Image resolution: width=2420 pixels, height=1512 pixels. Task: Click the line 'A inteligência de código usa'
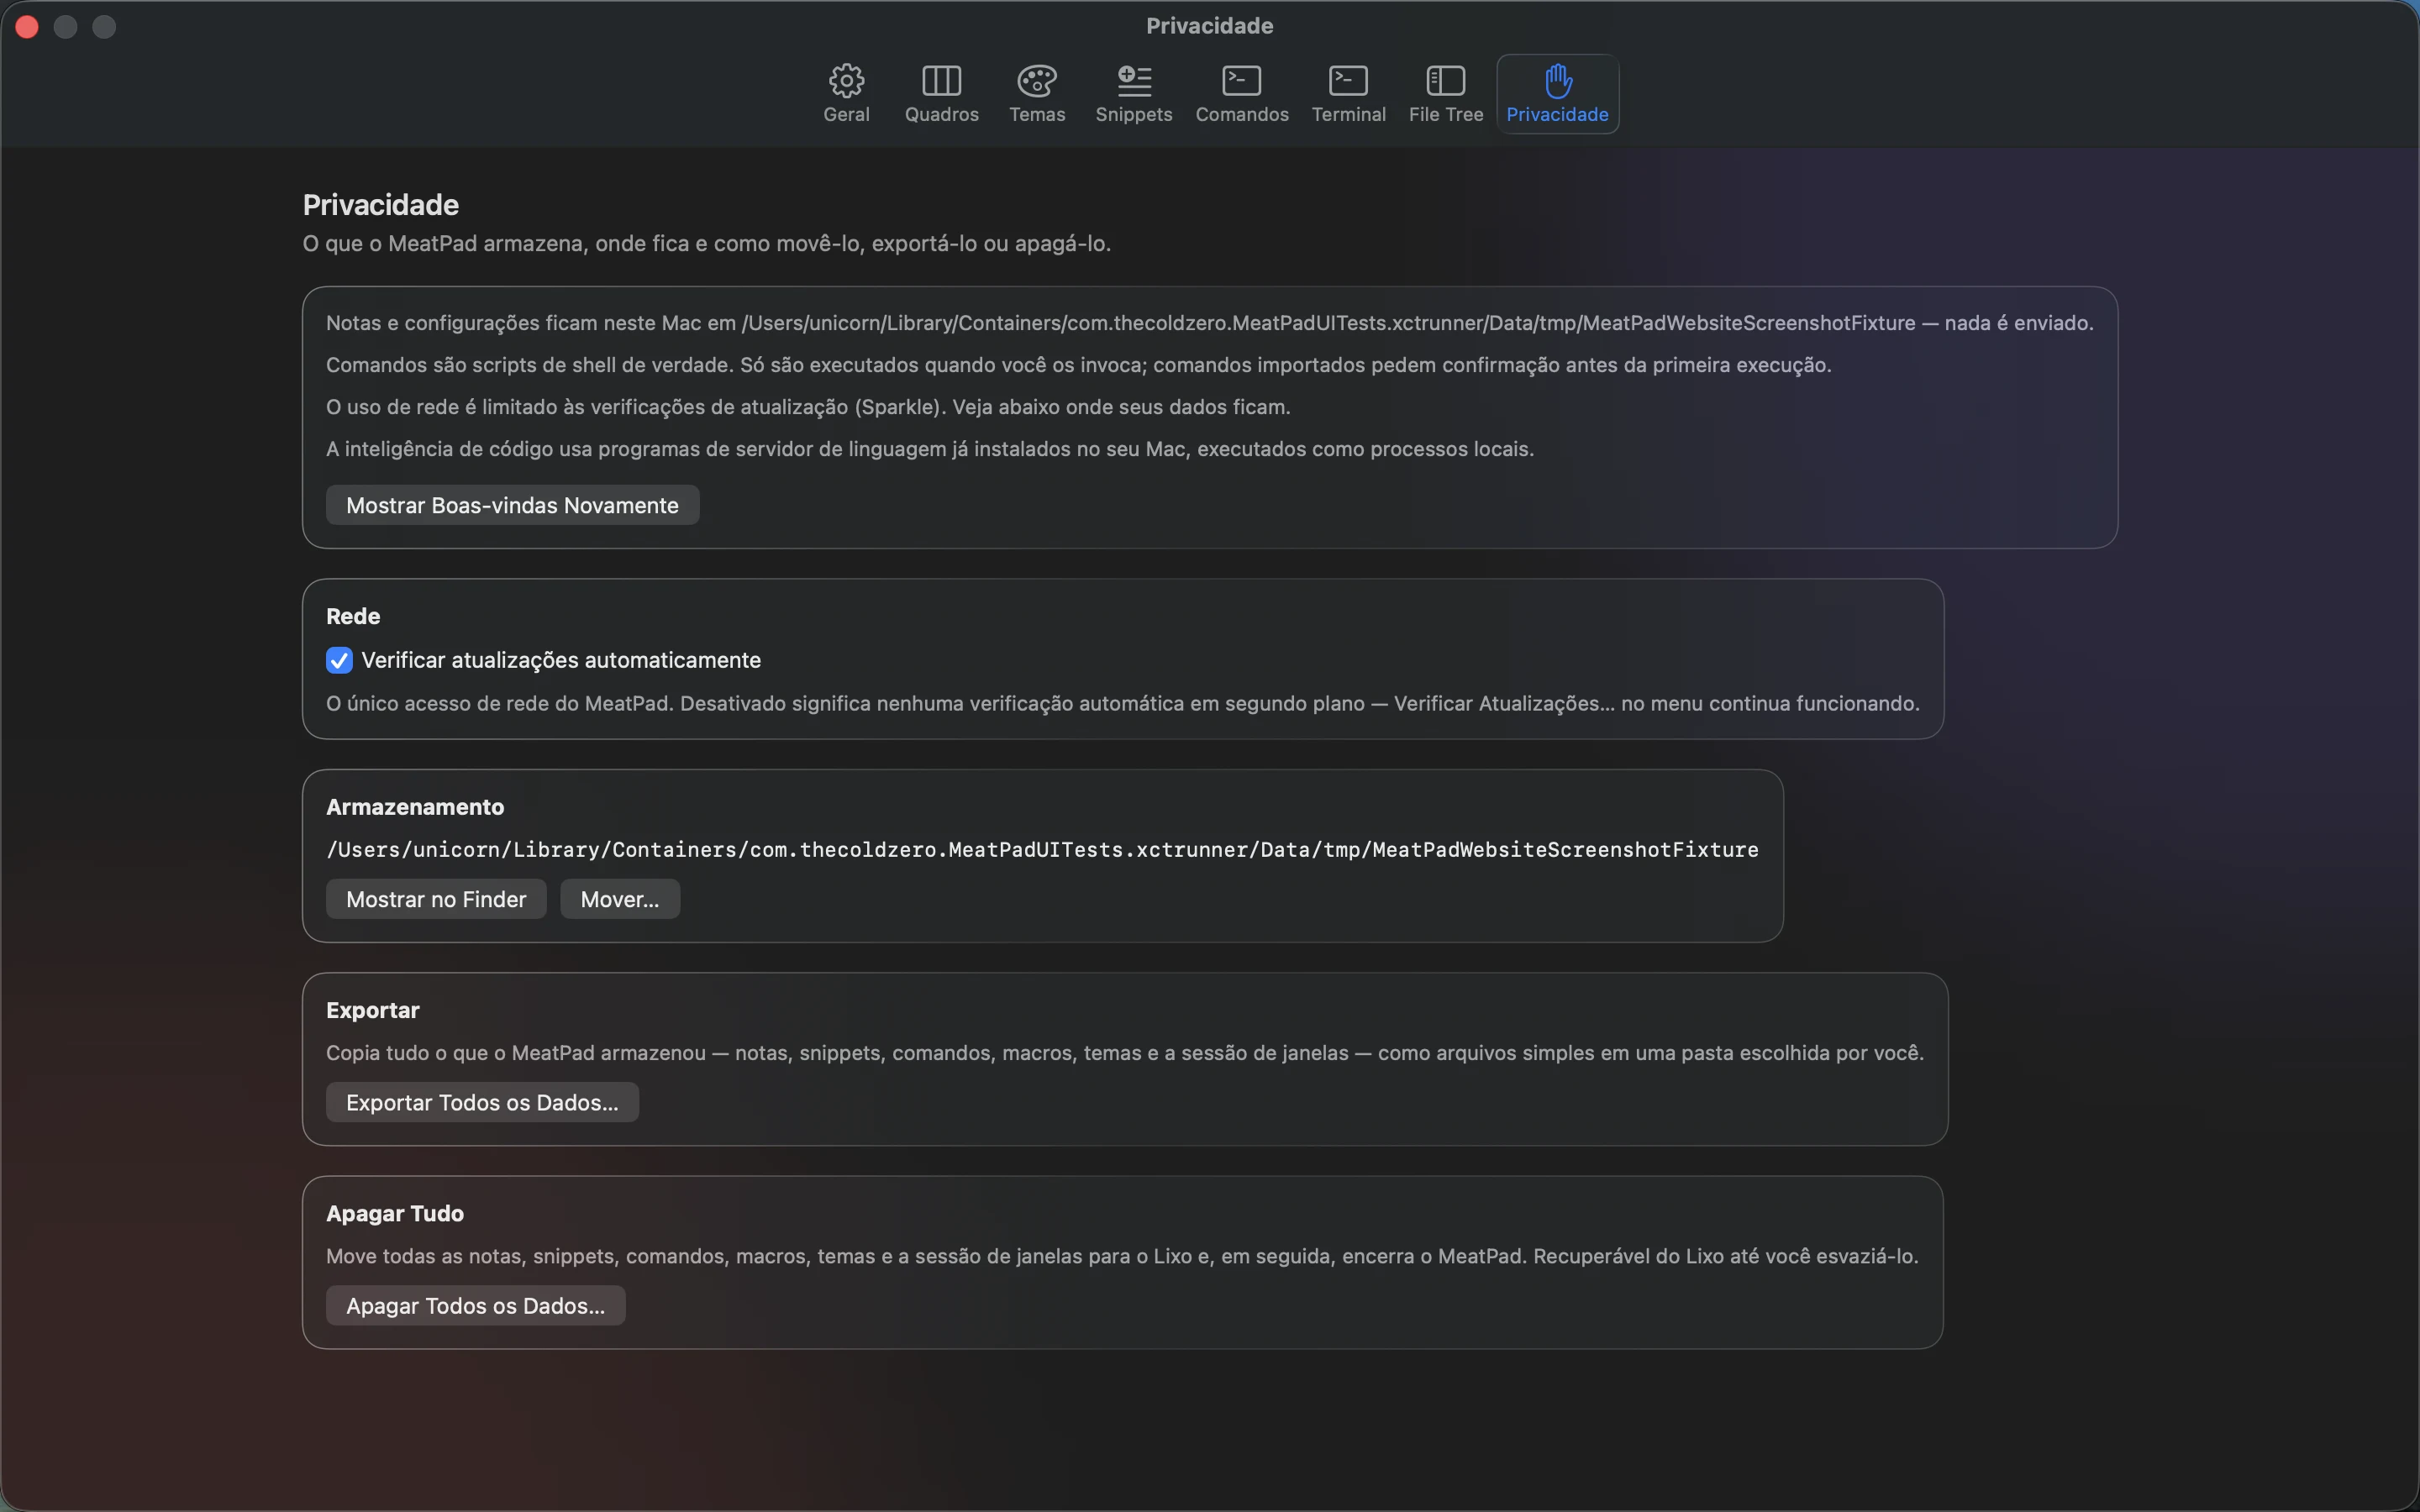tap(930, 449)
